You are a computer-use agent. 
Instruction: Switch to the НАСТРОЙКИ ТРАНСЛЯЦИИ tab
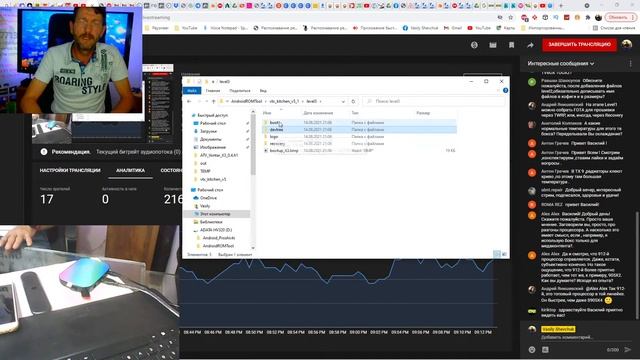[70, 170]
